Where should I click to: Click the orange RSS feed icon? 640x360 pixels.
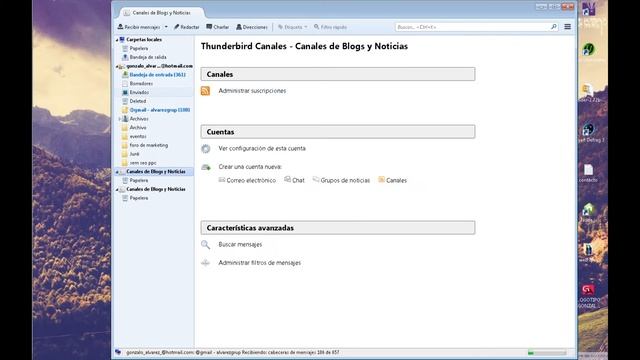pyautogui.click(x=205, y=91)
